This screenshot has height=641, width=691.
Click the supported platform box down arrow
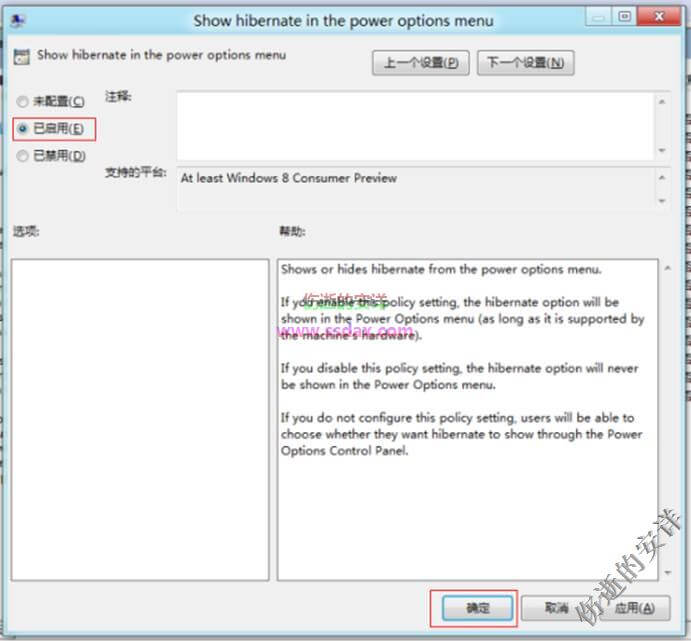pos(661,201)
